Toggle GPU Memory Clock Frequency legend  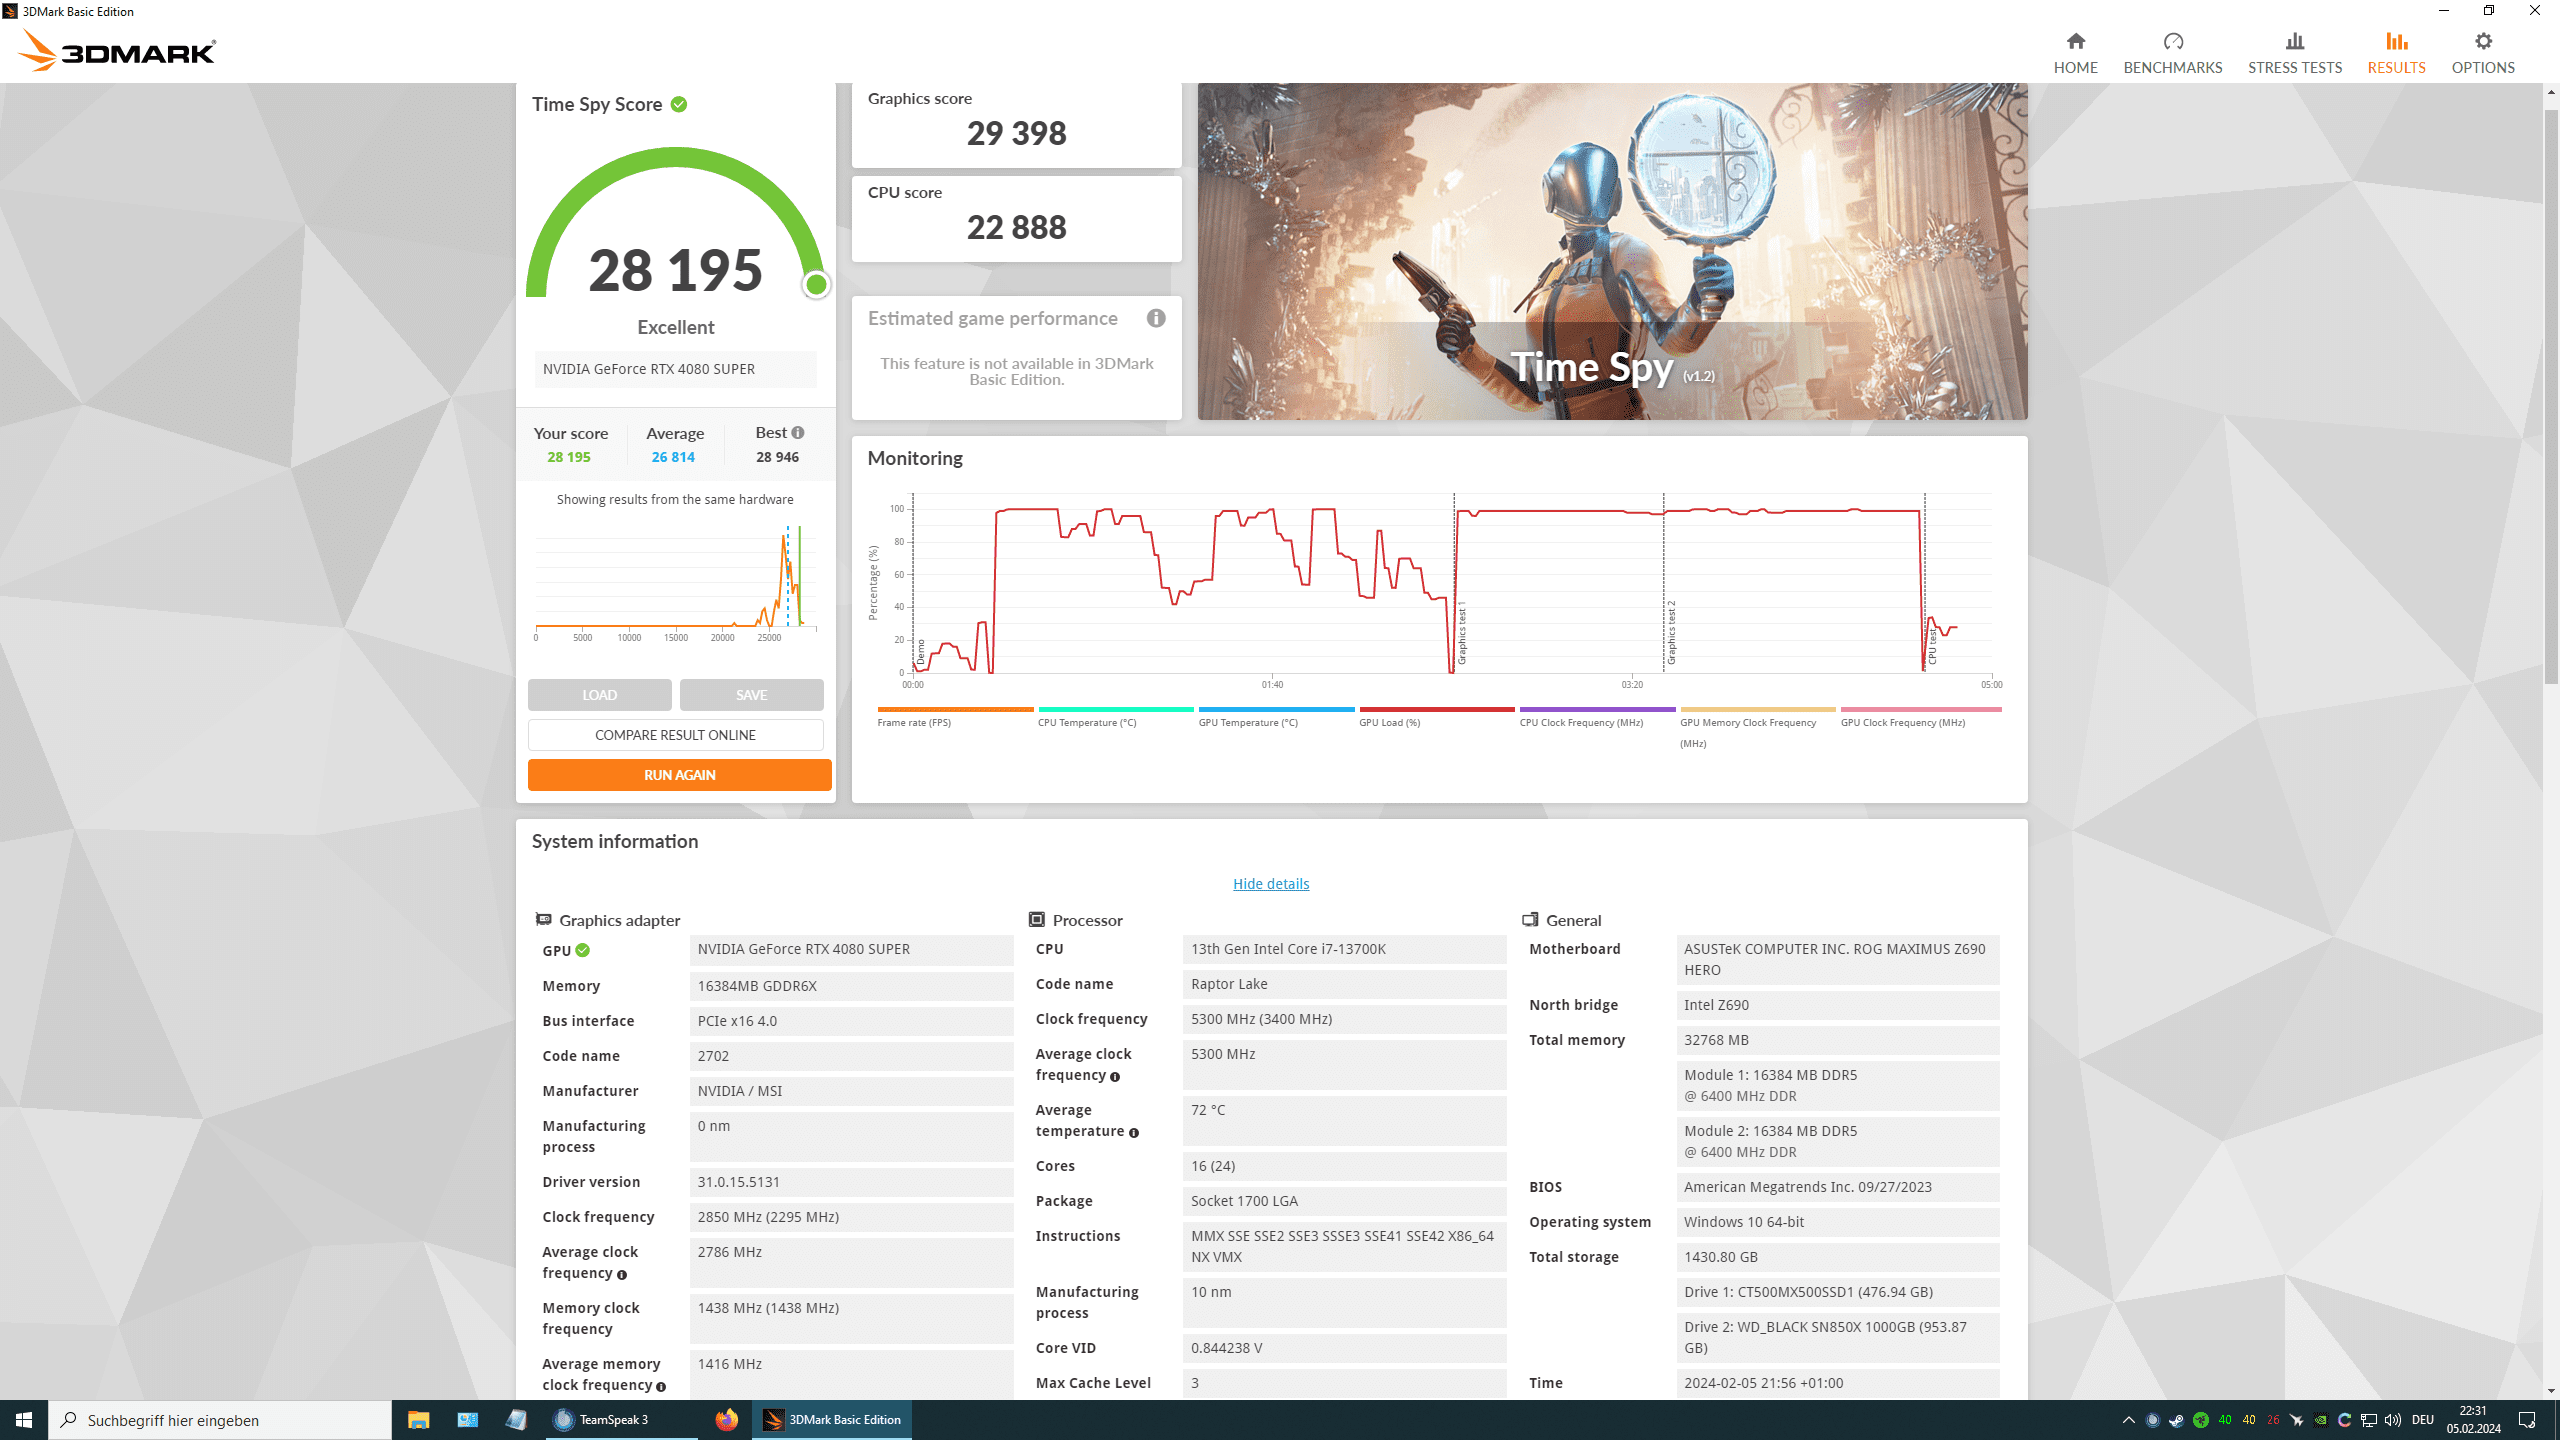pos(1758,728)
